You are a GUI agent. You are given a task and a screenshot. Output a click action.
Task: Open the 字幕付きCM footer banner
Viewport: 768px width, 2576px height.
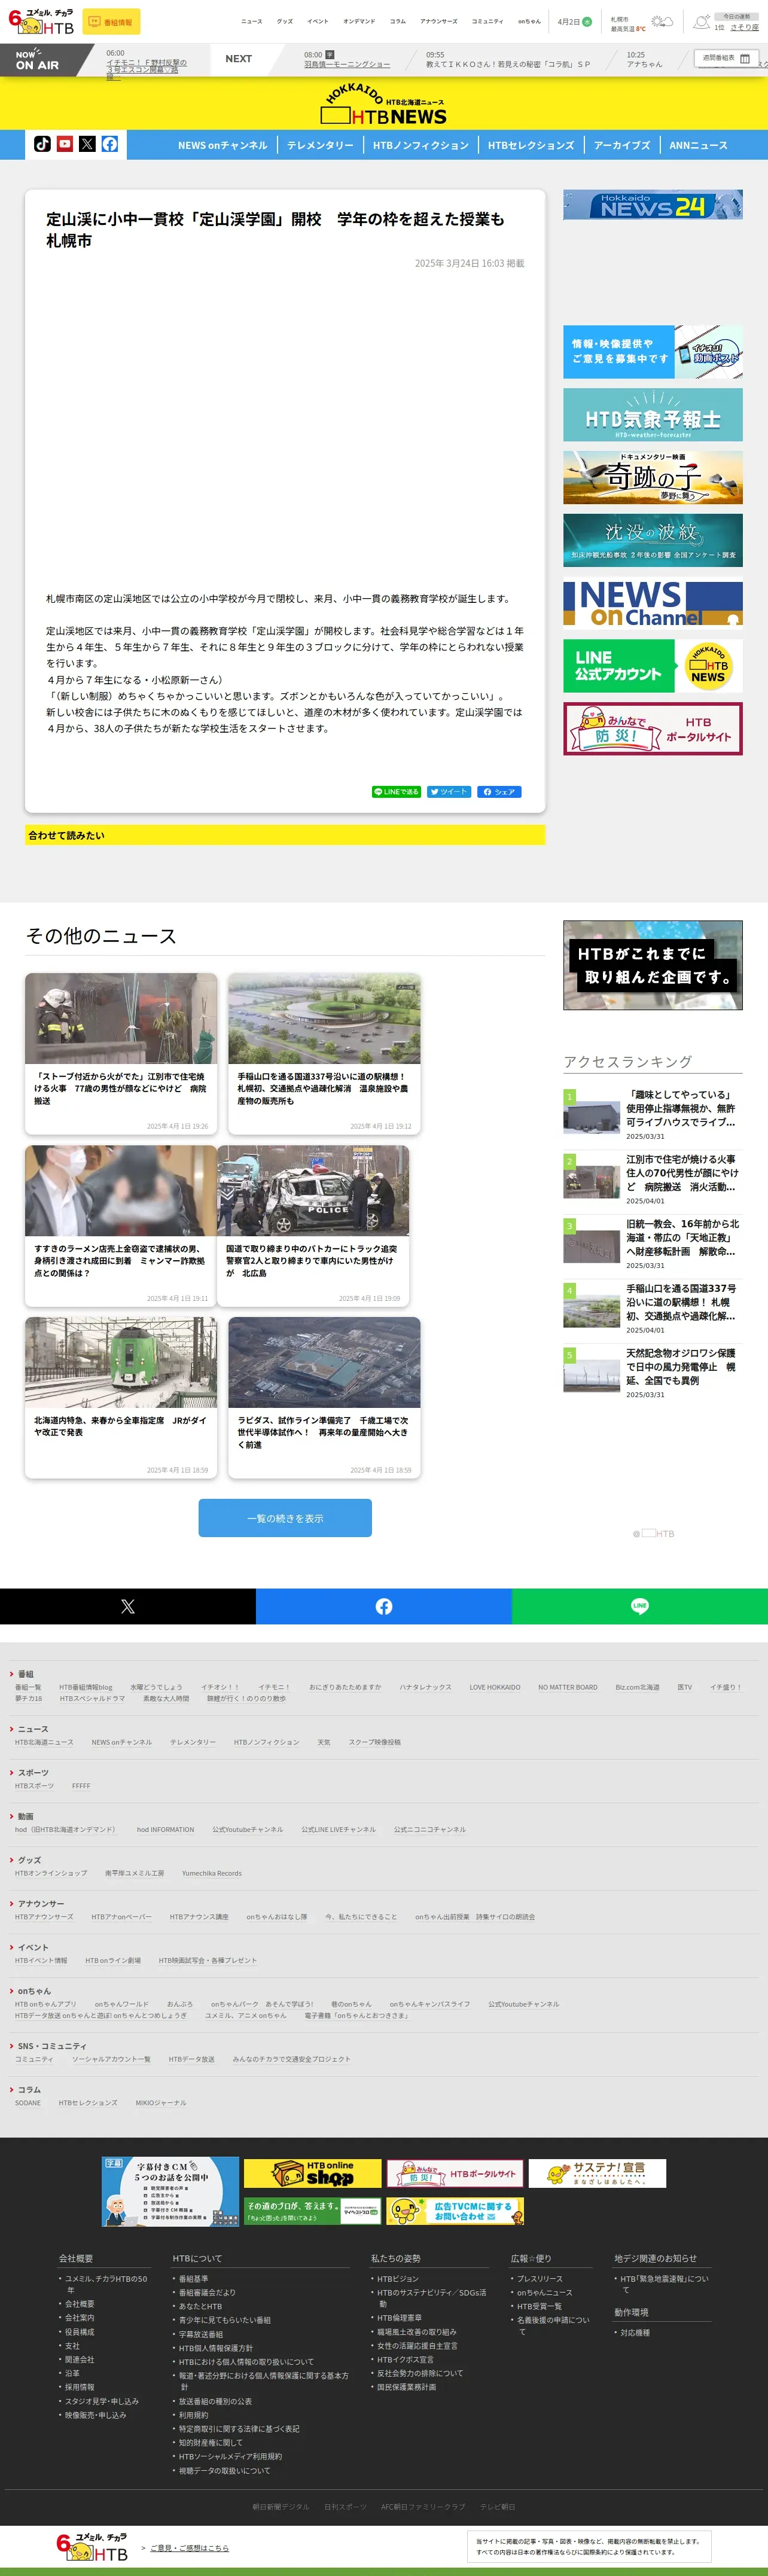170,2191
